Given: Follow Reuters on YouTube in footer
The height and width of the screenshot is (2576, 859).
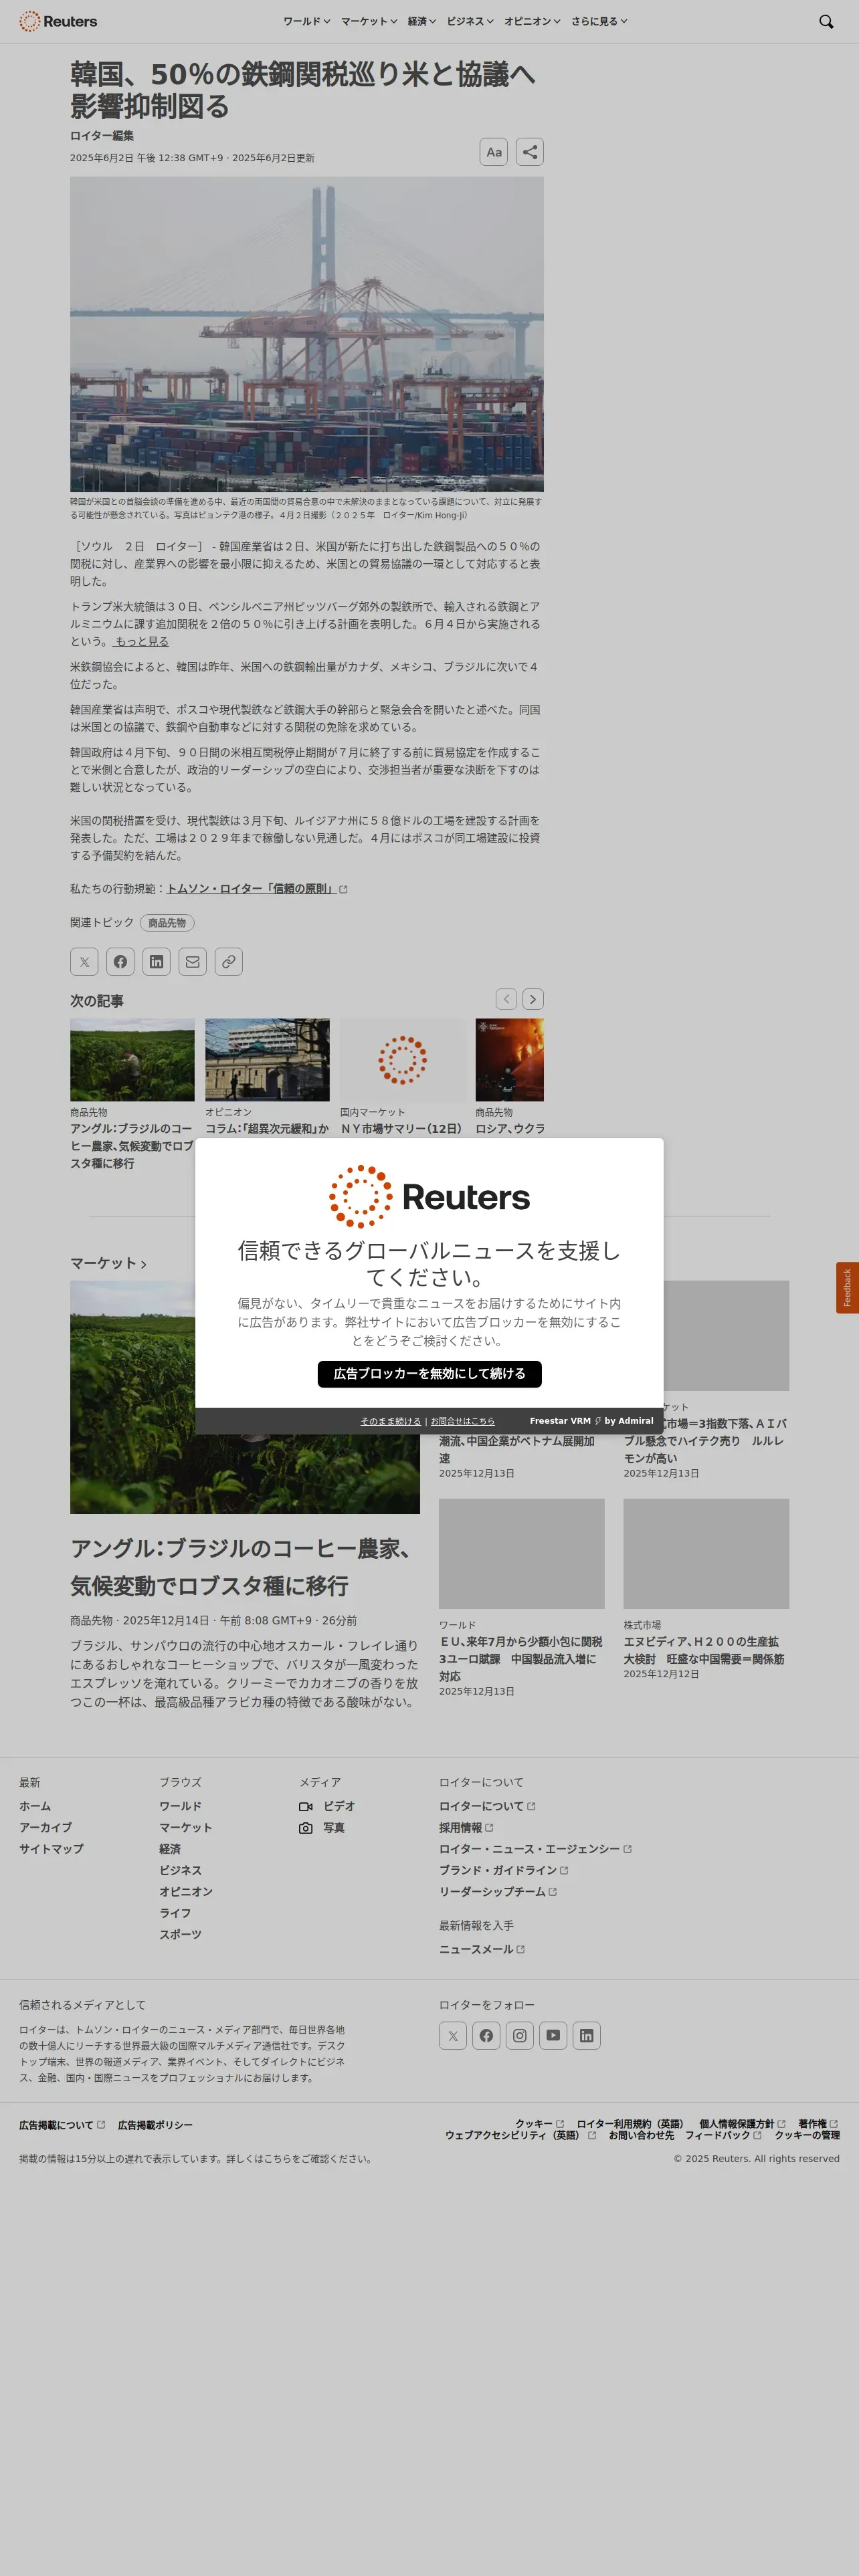Looking at the screenshot, I should tap(553, 2035).
